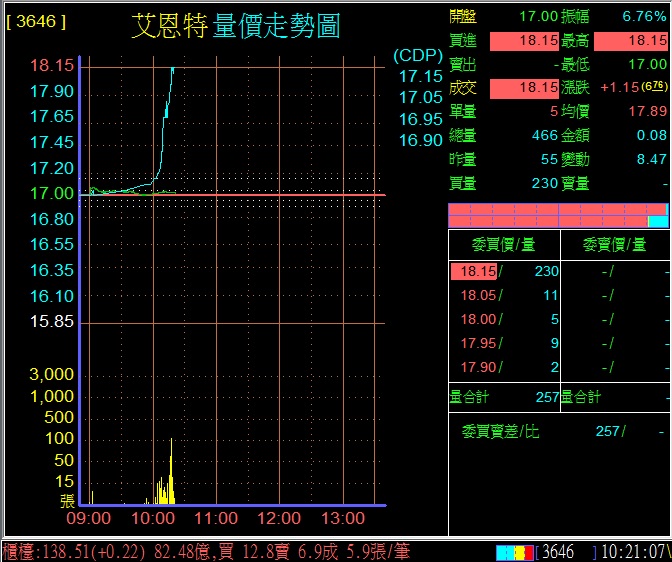Click the 總量 value 466
The image size is (672, 562).
point(545,135)
